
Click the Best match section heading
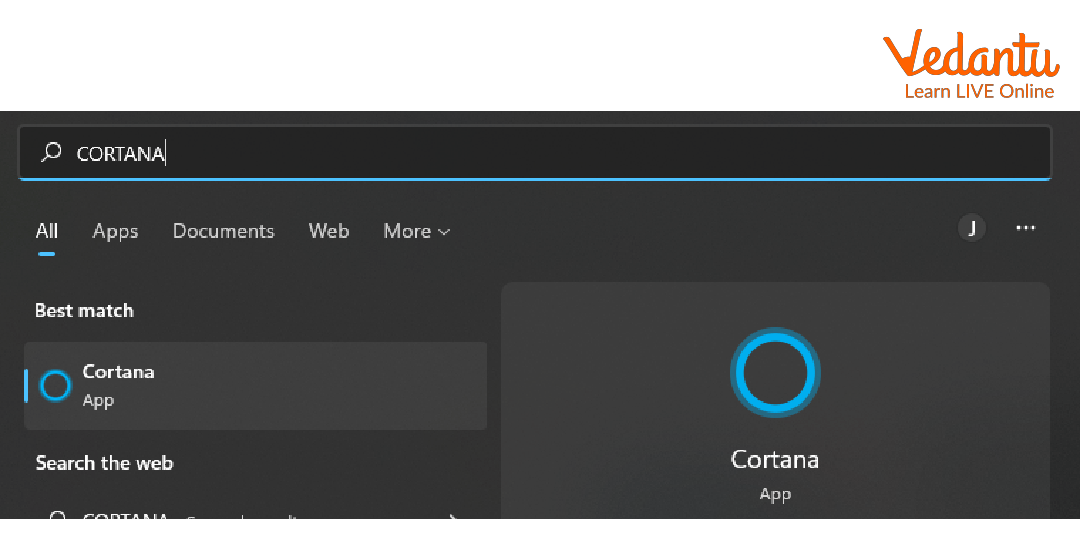84,311
